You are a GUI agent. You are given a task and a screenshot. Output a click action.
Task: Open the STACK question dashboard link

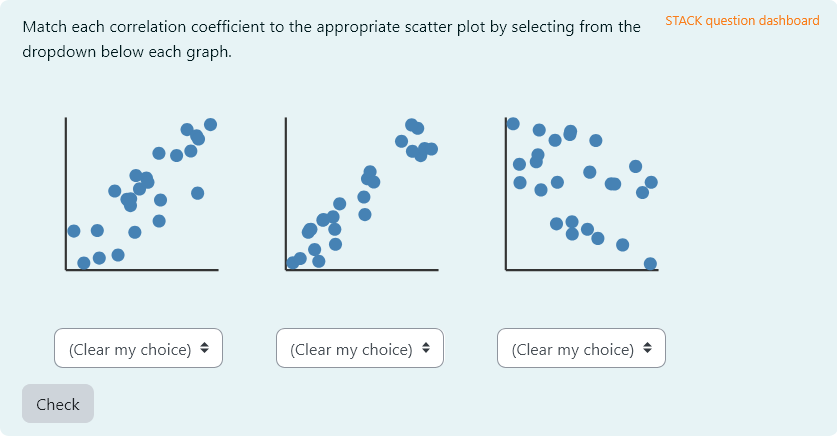pos(742,21)
